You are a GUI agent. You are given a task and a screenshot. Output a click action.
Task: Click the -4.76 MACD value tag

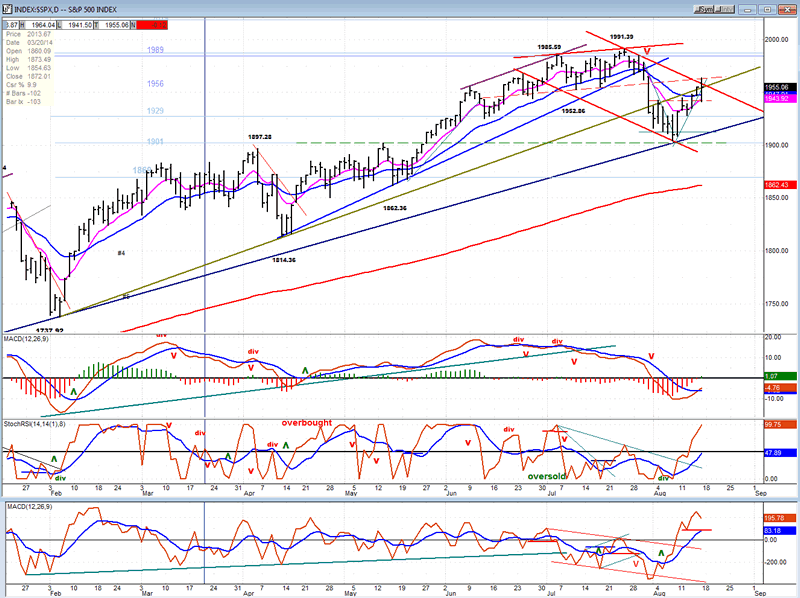[x=780, y=388]
